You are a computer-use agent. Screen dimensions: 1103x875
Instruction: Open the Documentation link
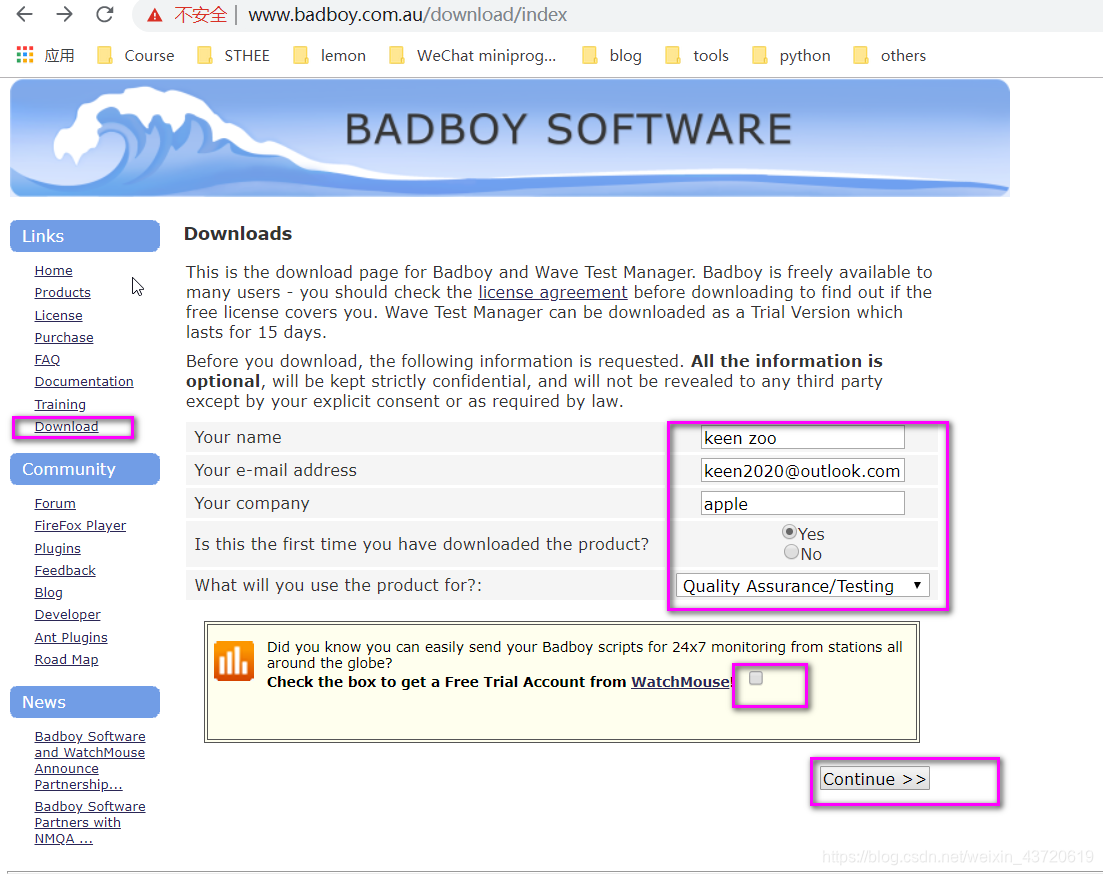click(84, 382)
